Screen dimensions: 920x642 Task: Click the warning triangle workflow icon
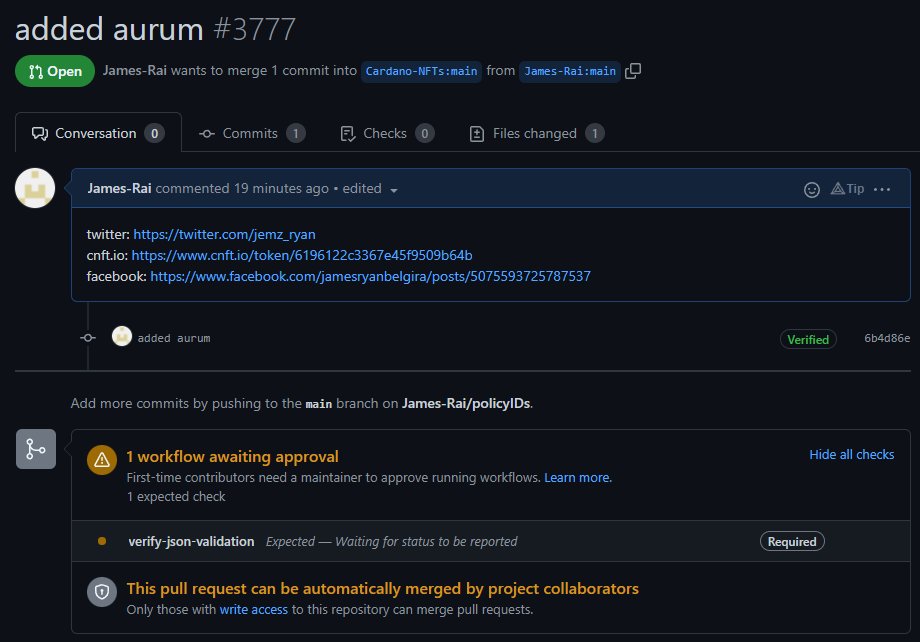coord(102,459)
